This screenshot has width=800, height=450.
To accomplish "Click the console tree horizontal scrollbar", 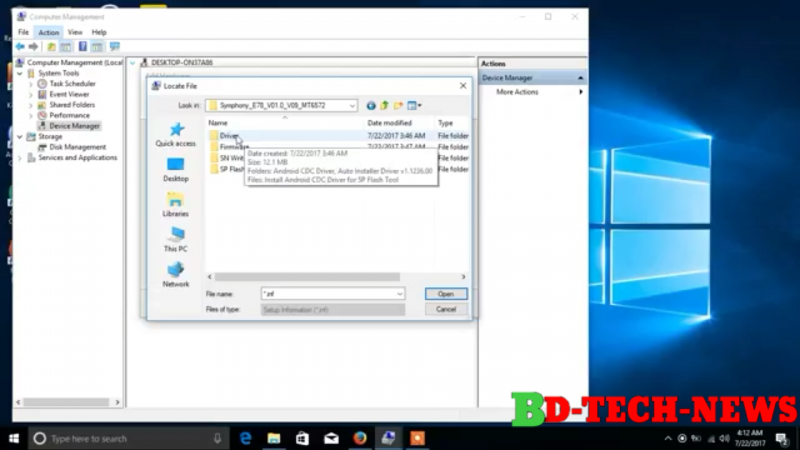I will pos(66,403).
